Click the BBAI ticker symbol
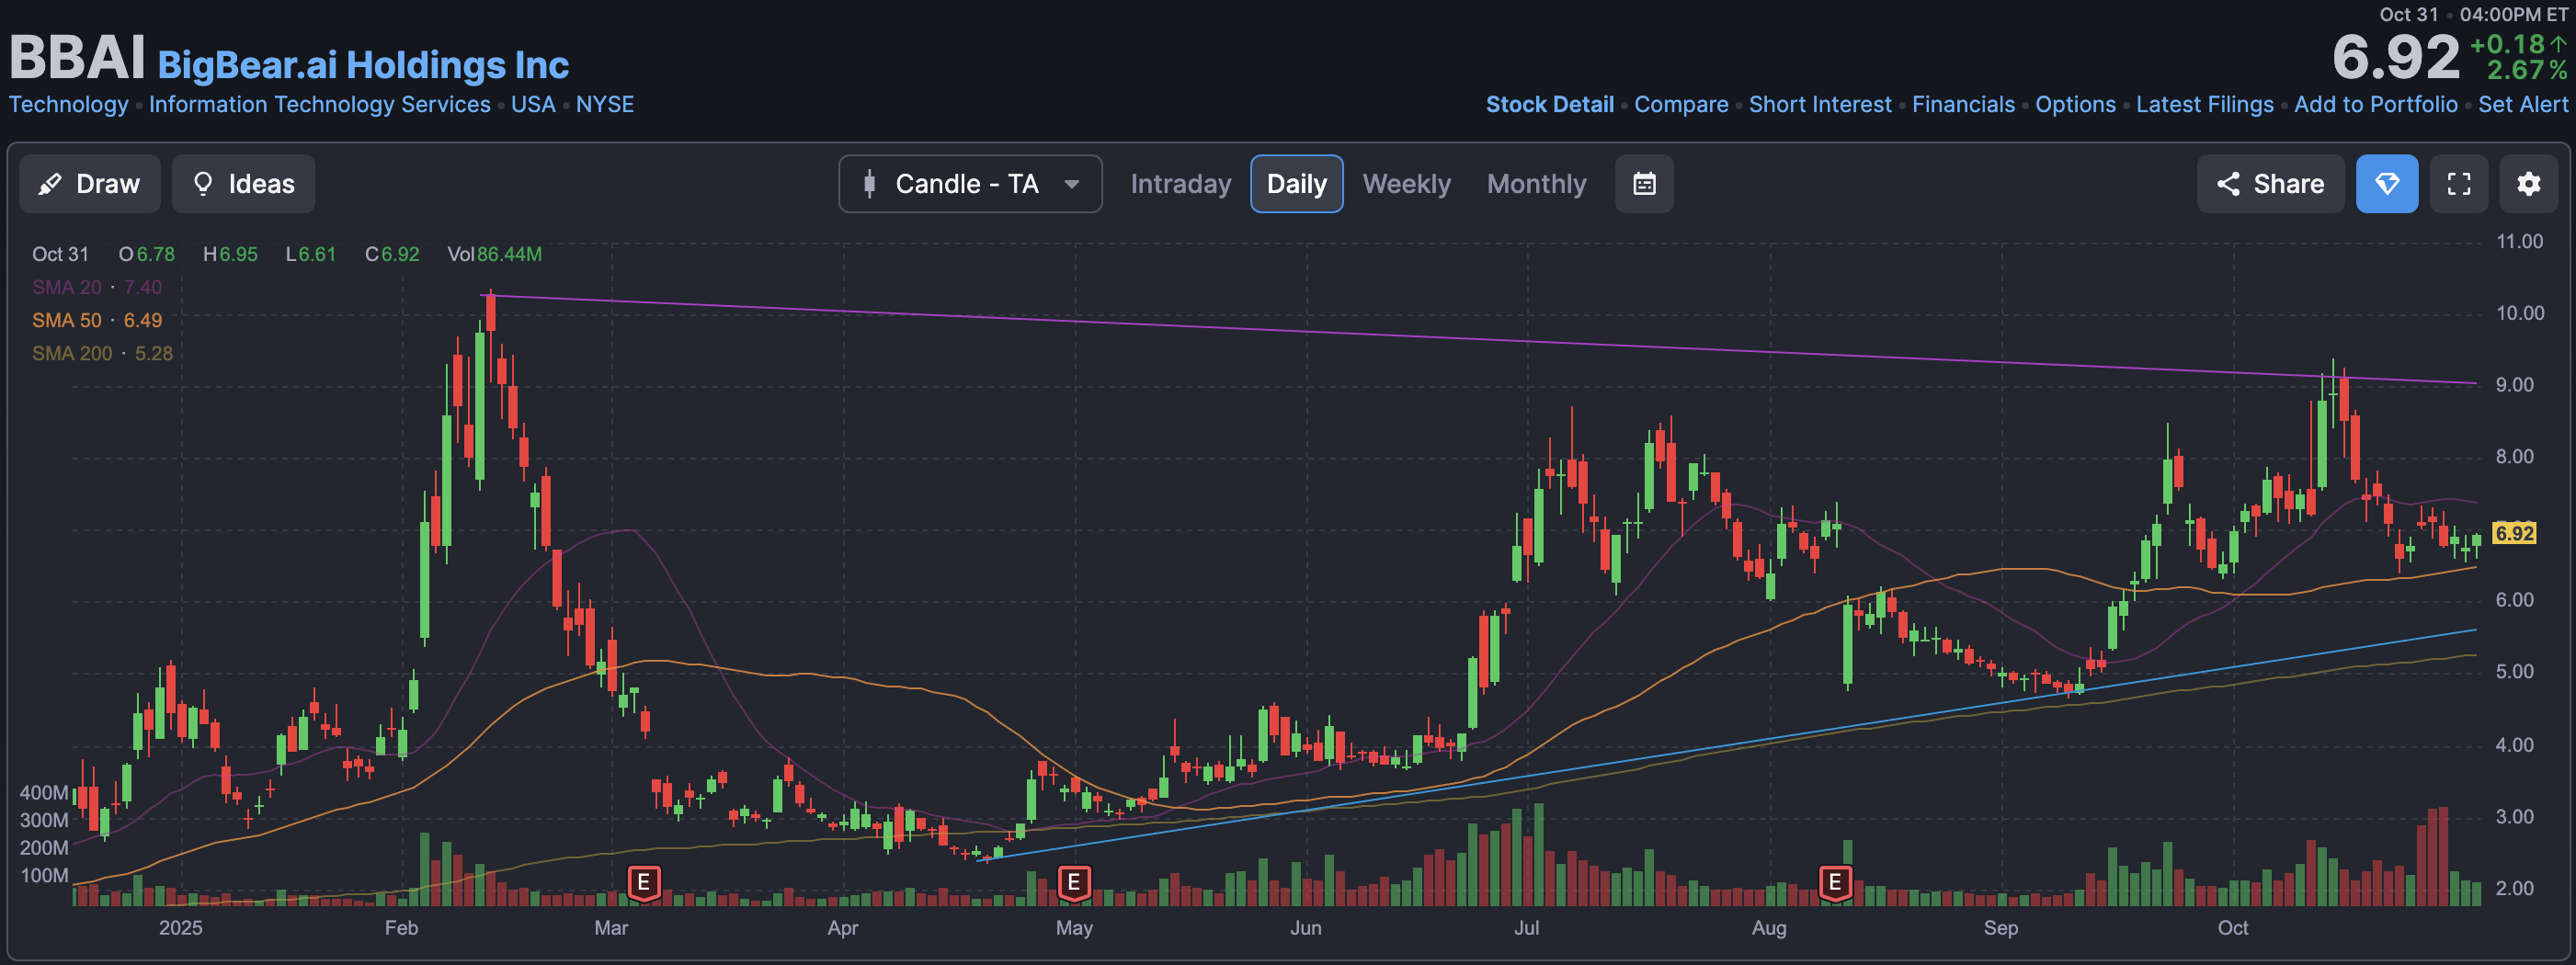Image resolution: width=2576 pixels, height=965 pixels. pos(77,57)
